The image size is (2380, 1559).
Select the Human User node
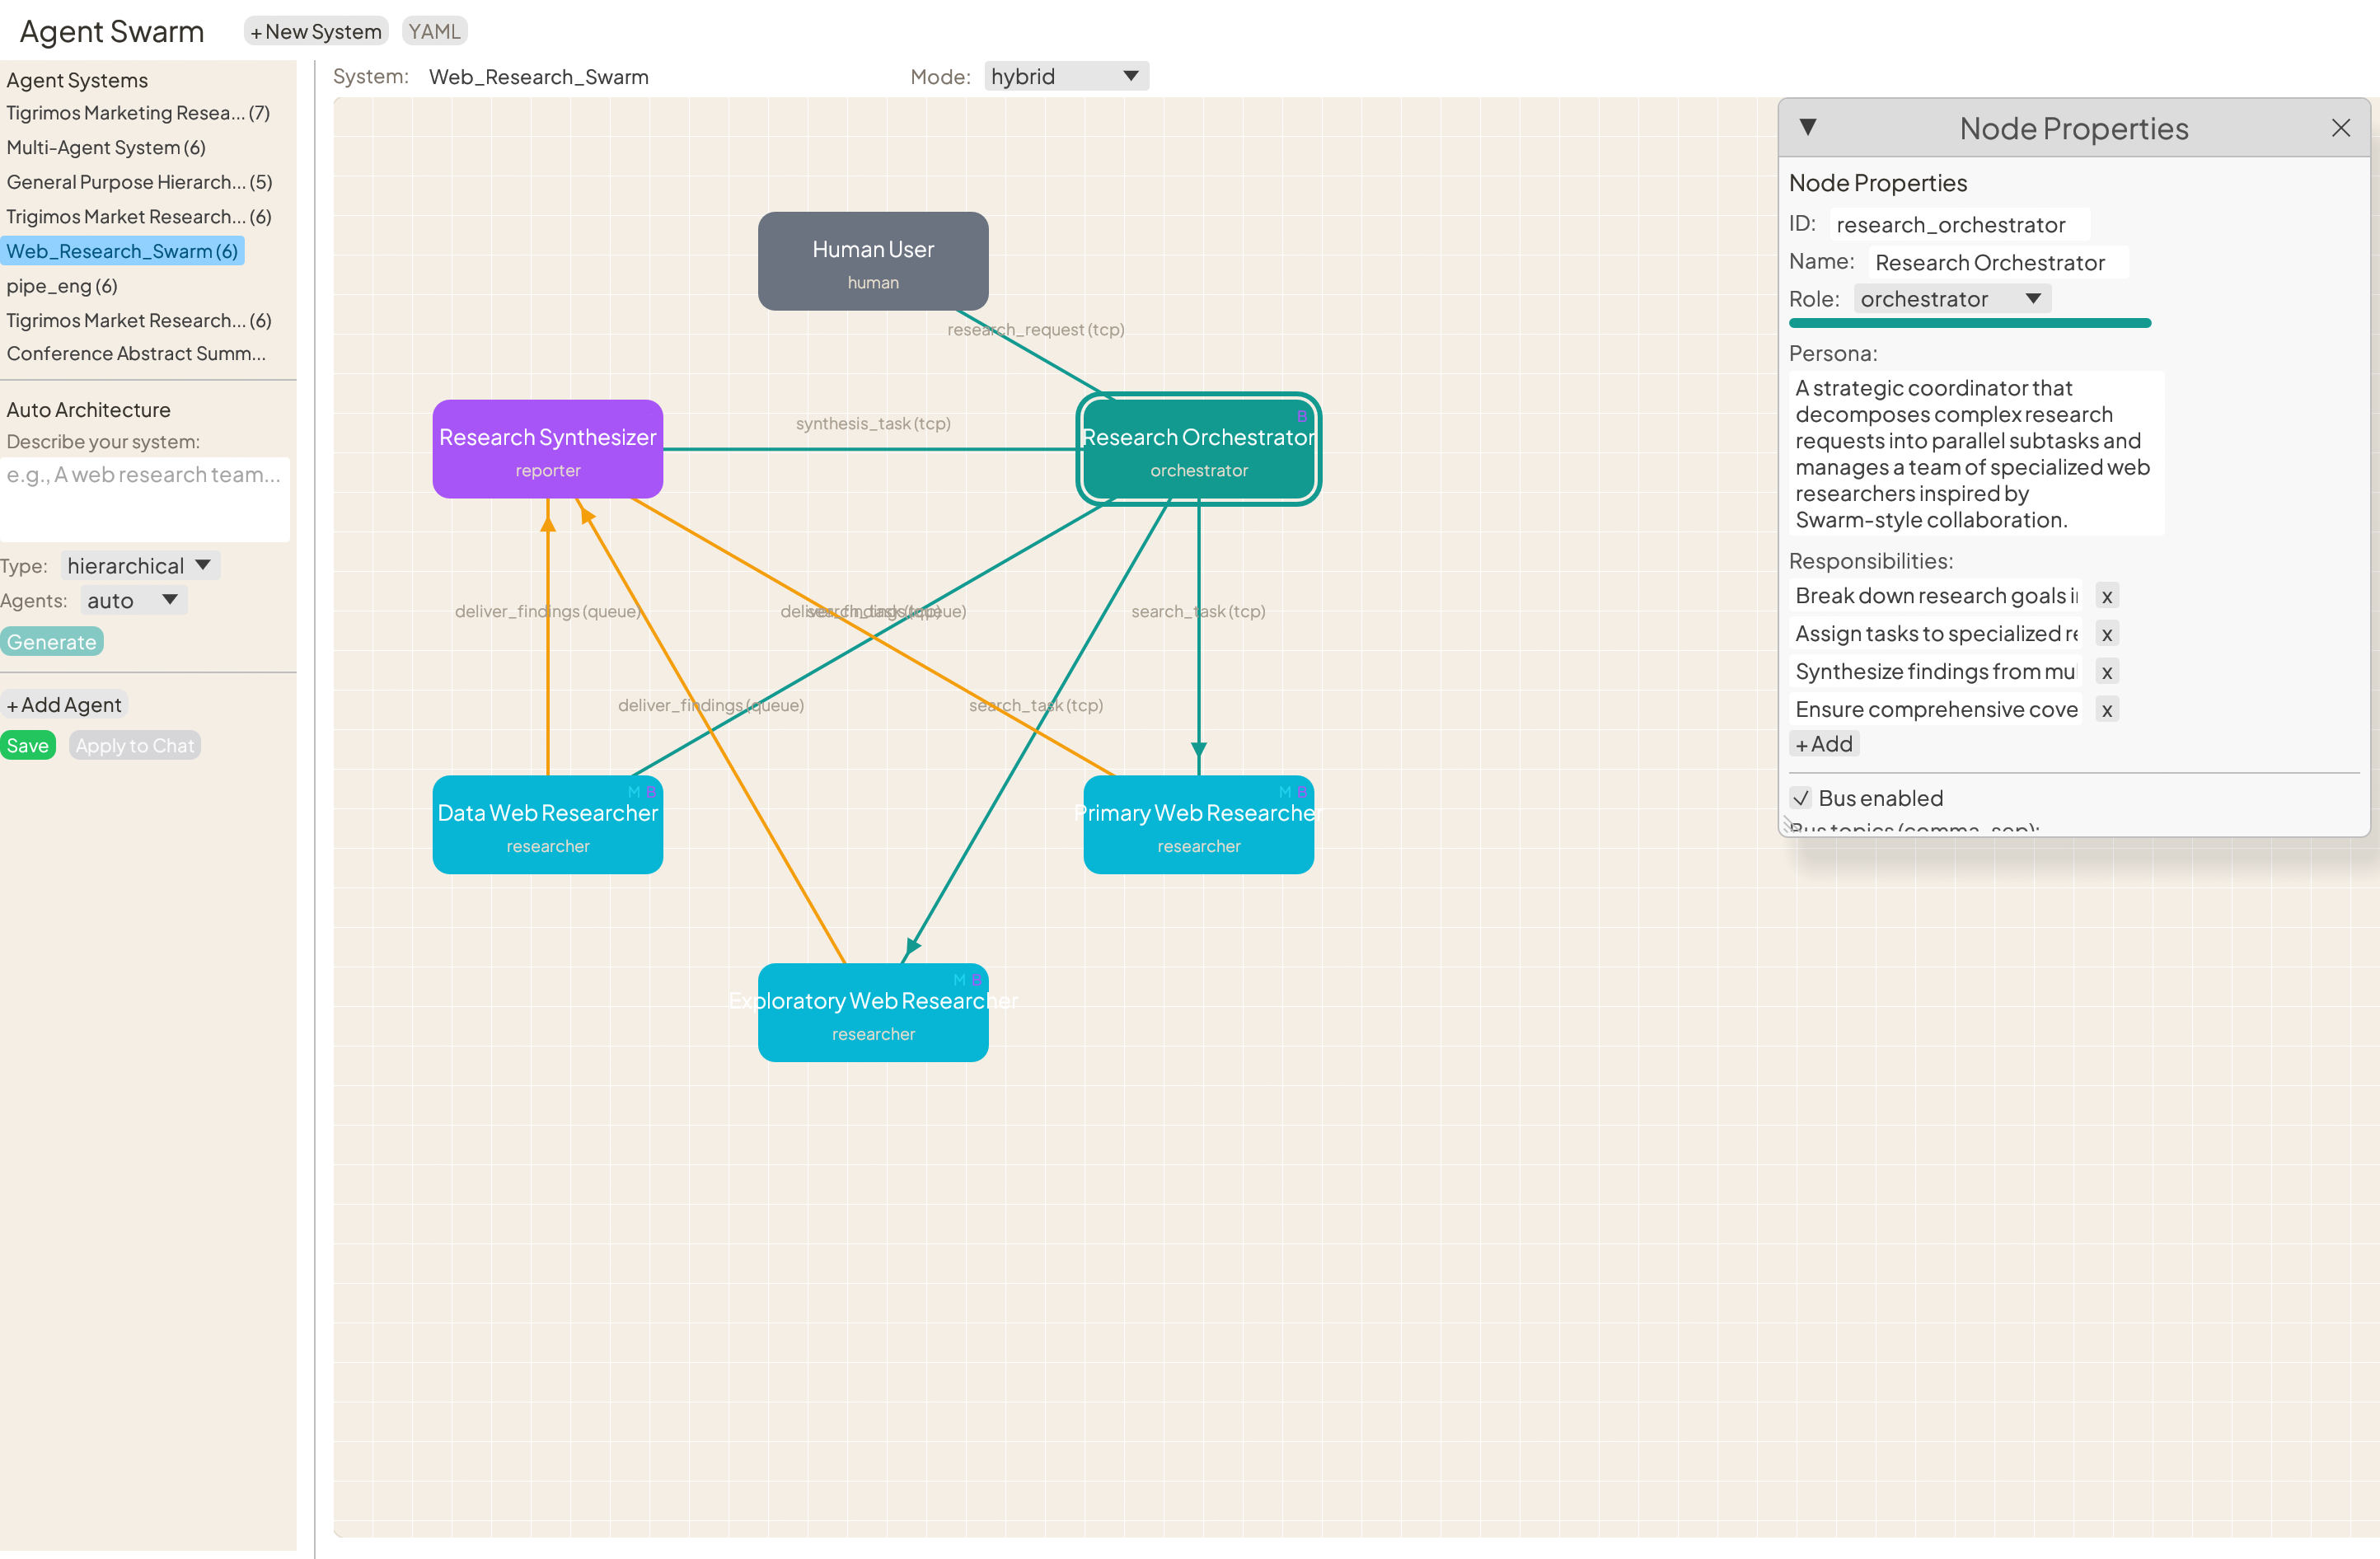pos(873,261)
